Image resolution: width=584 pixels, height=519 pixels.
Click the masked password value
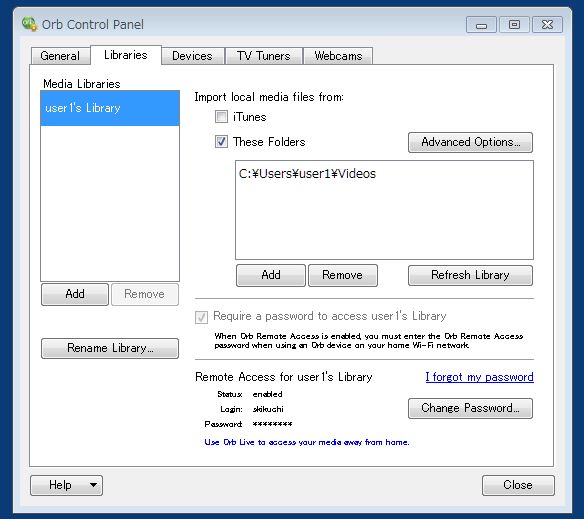(x=272, y=424)
